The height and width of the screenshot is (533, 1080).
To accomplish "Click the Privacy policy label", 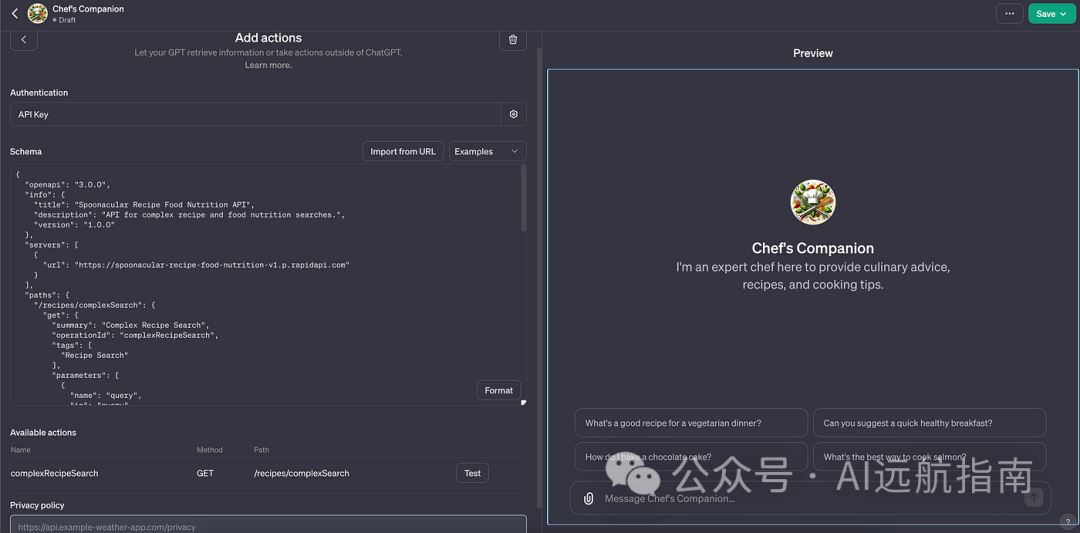I will (37, 505).
